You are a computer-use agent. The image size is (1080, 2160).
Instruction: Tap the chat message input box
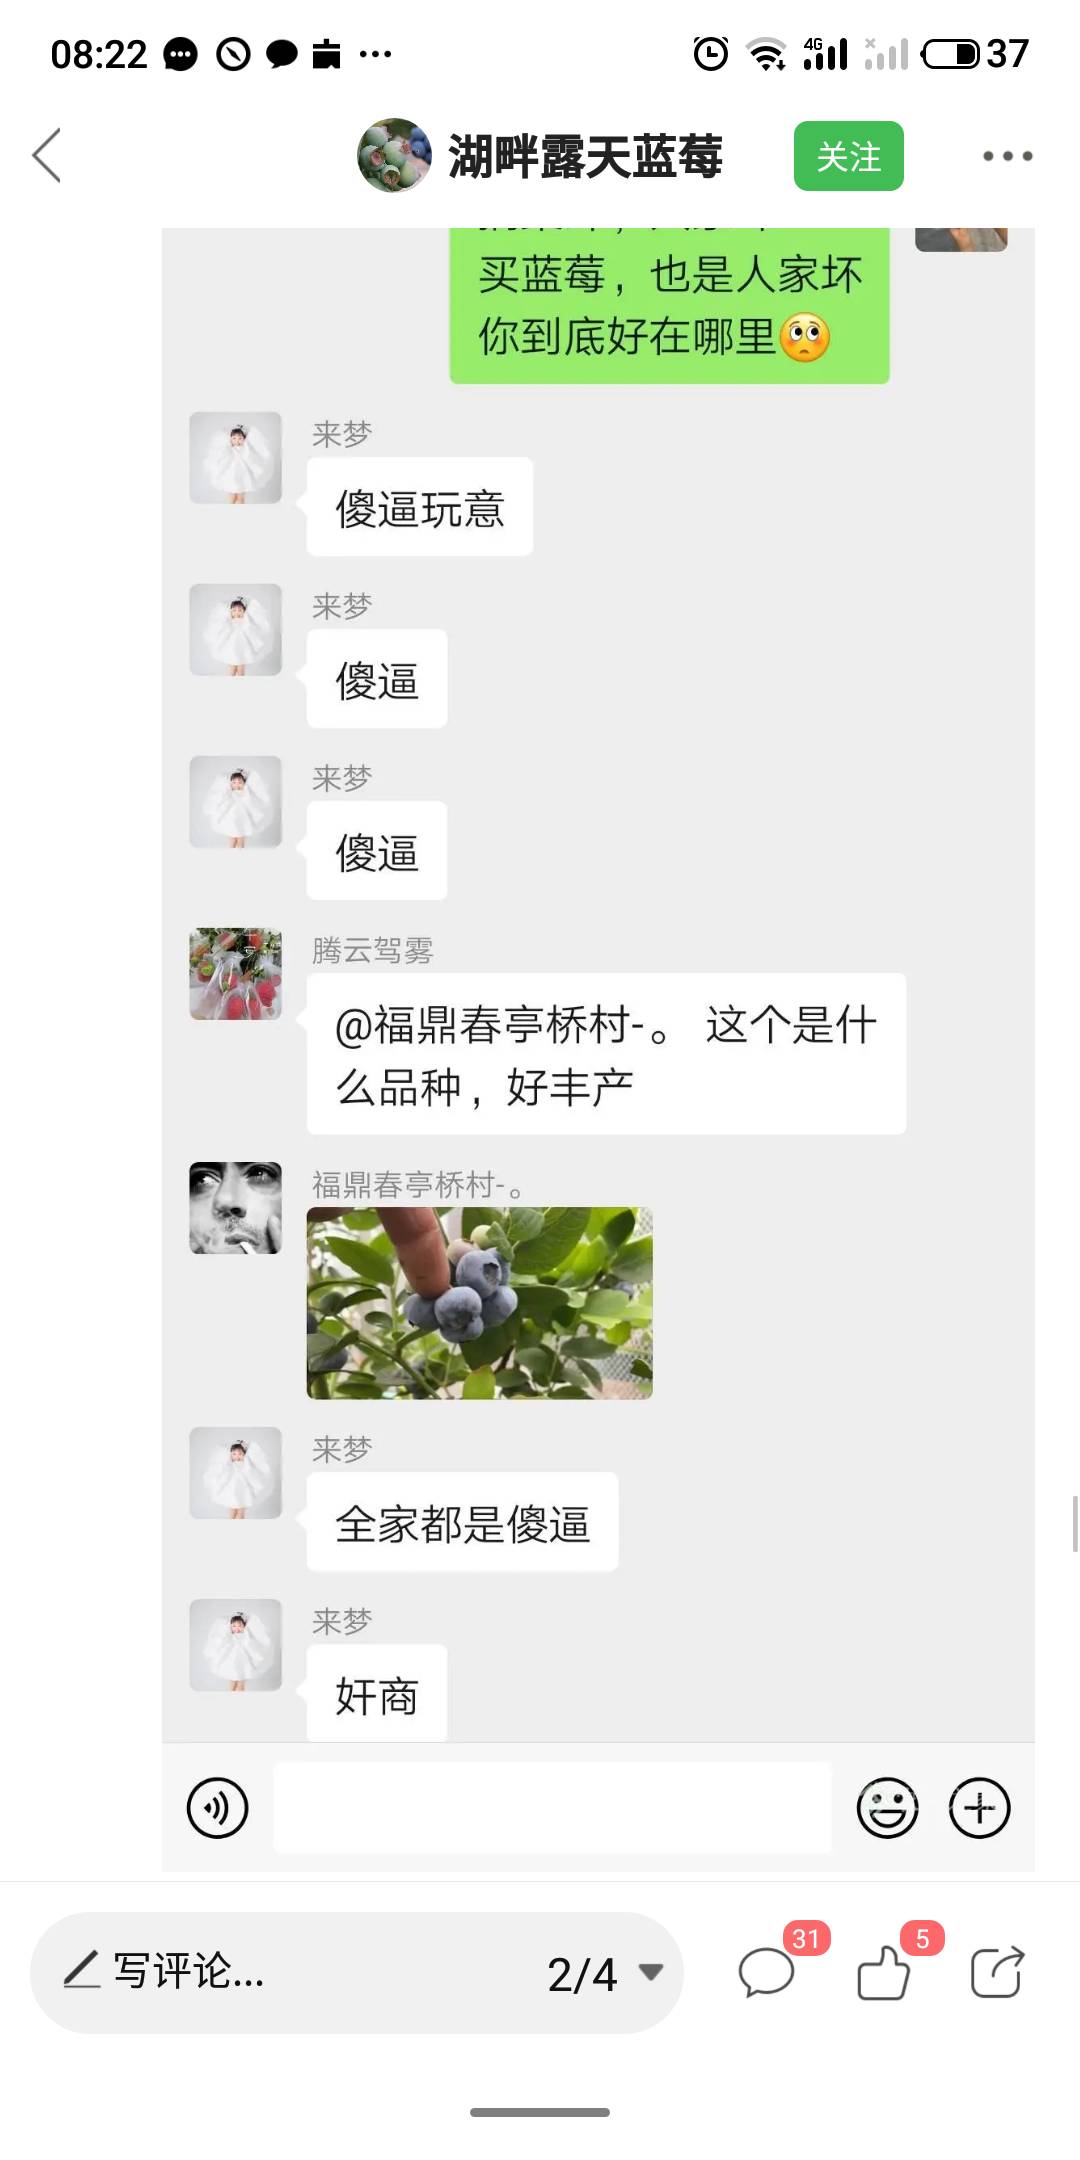coord(552,1808)
